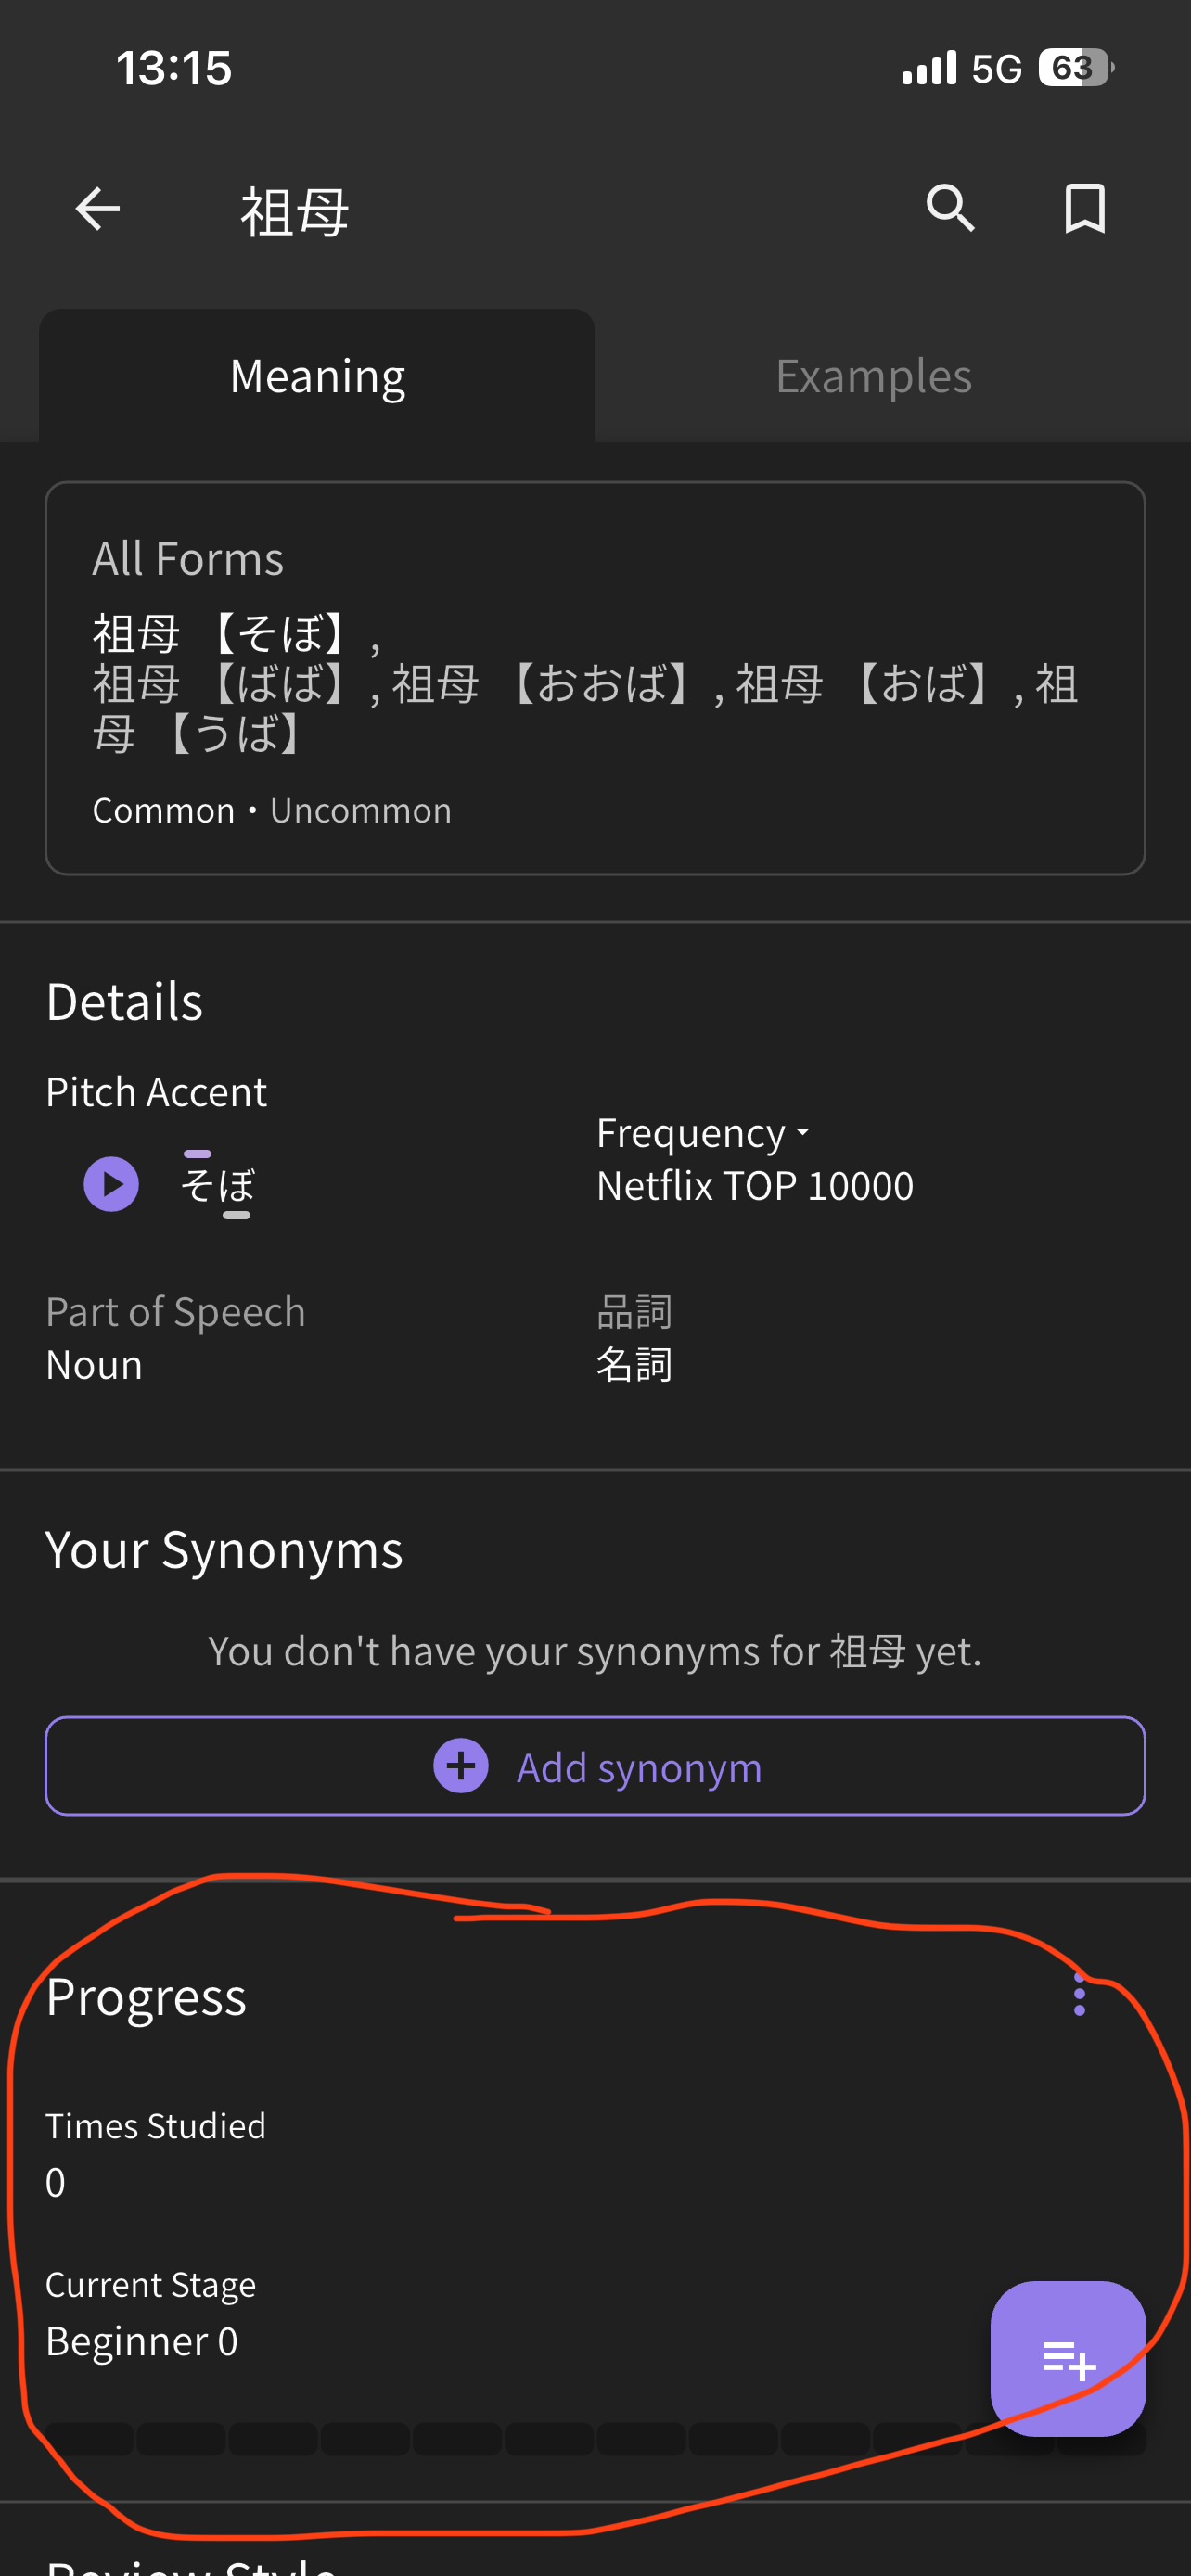Open search with the magnifier icon

tap(950, 208)
